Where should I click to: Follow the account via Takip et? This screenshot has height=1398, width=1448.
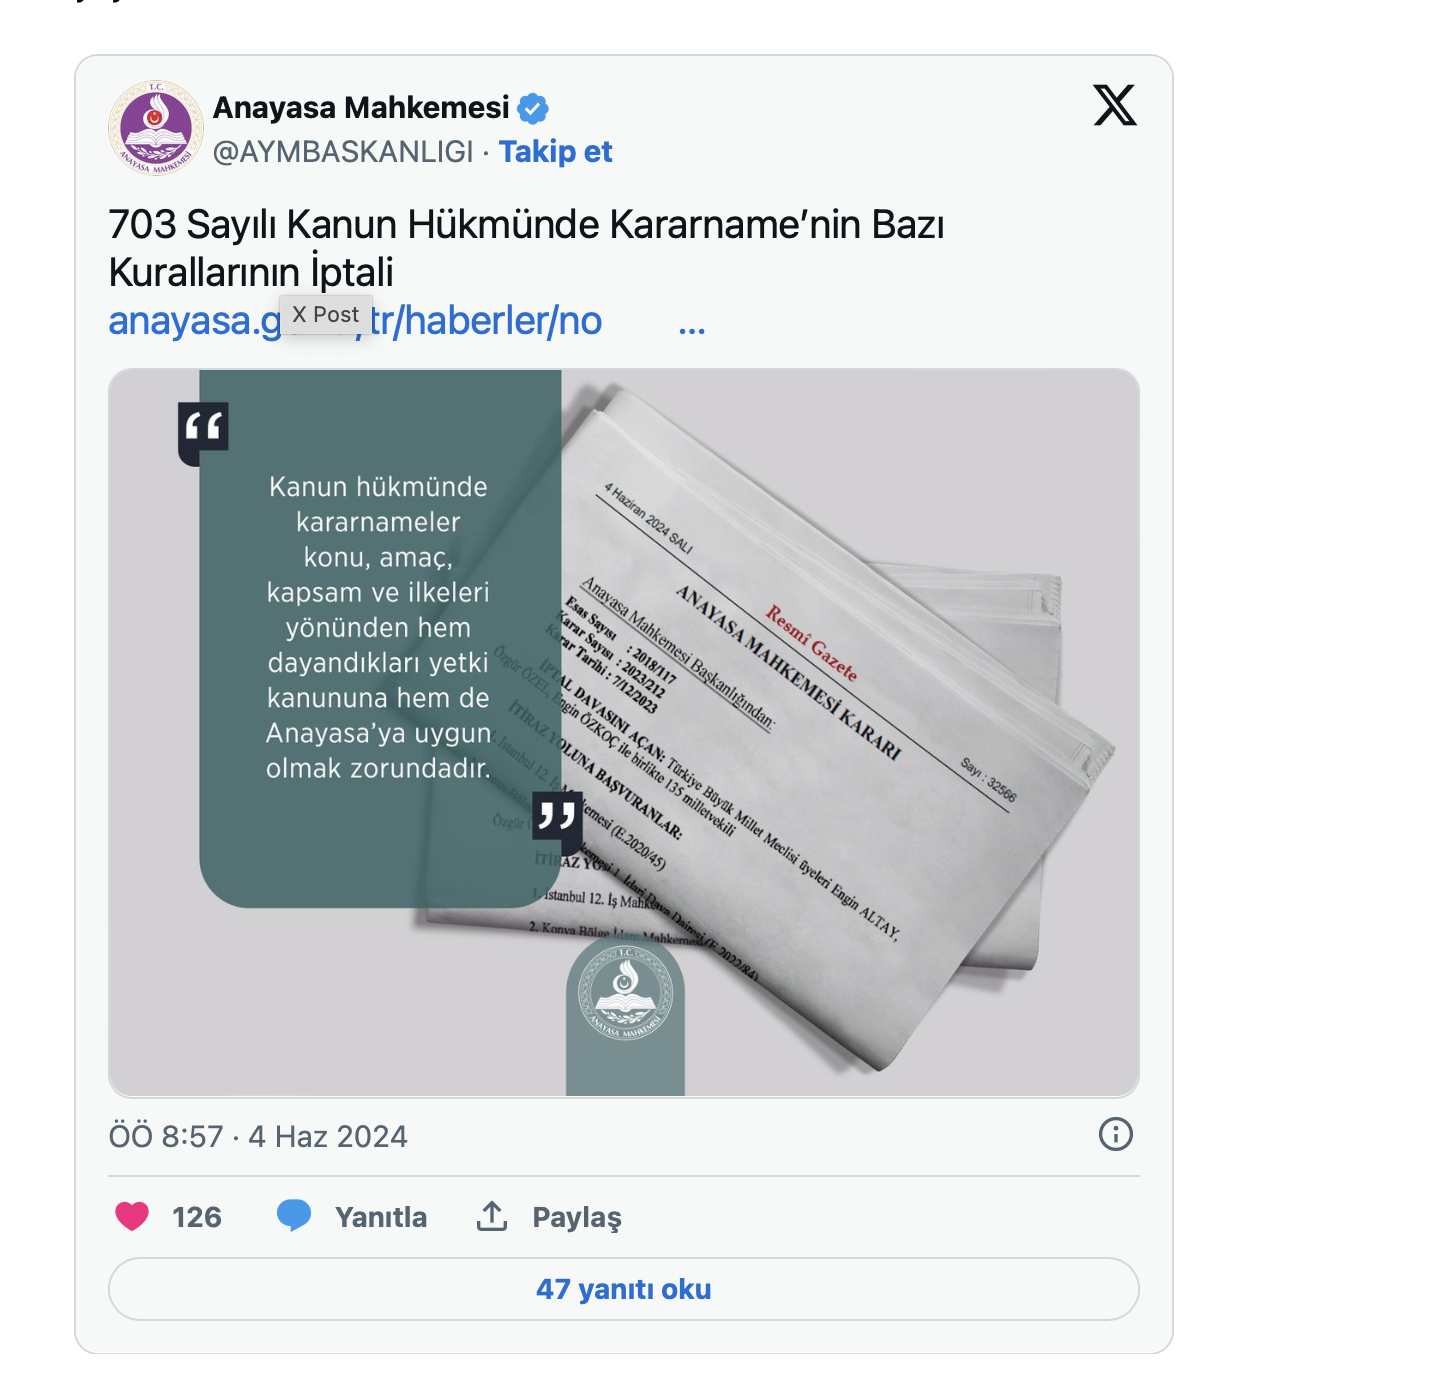coord(556,152)
